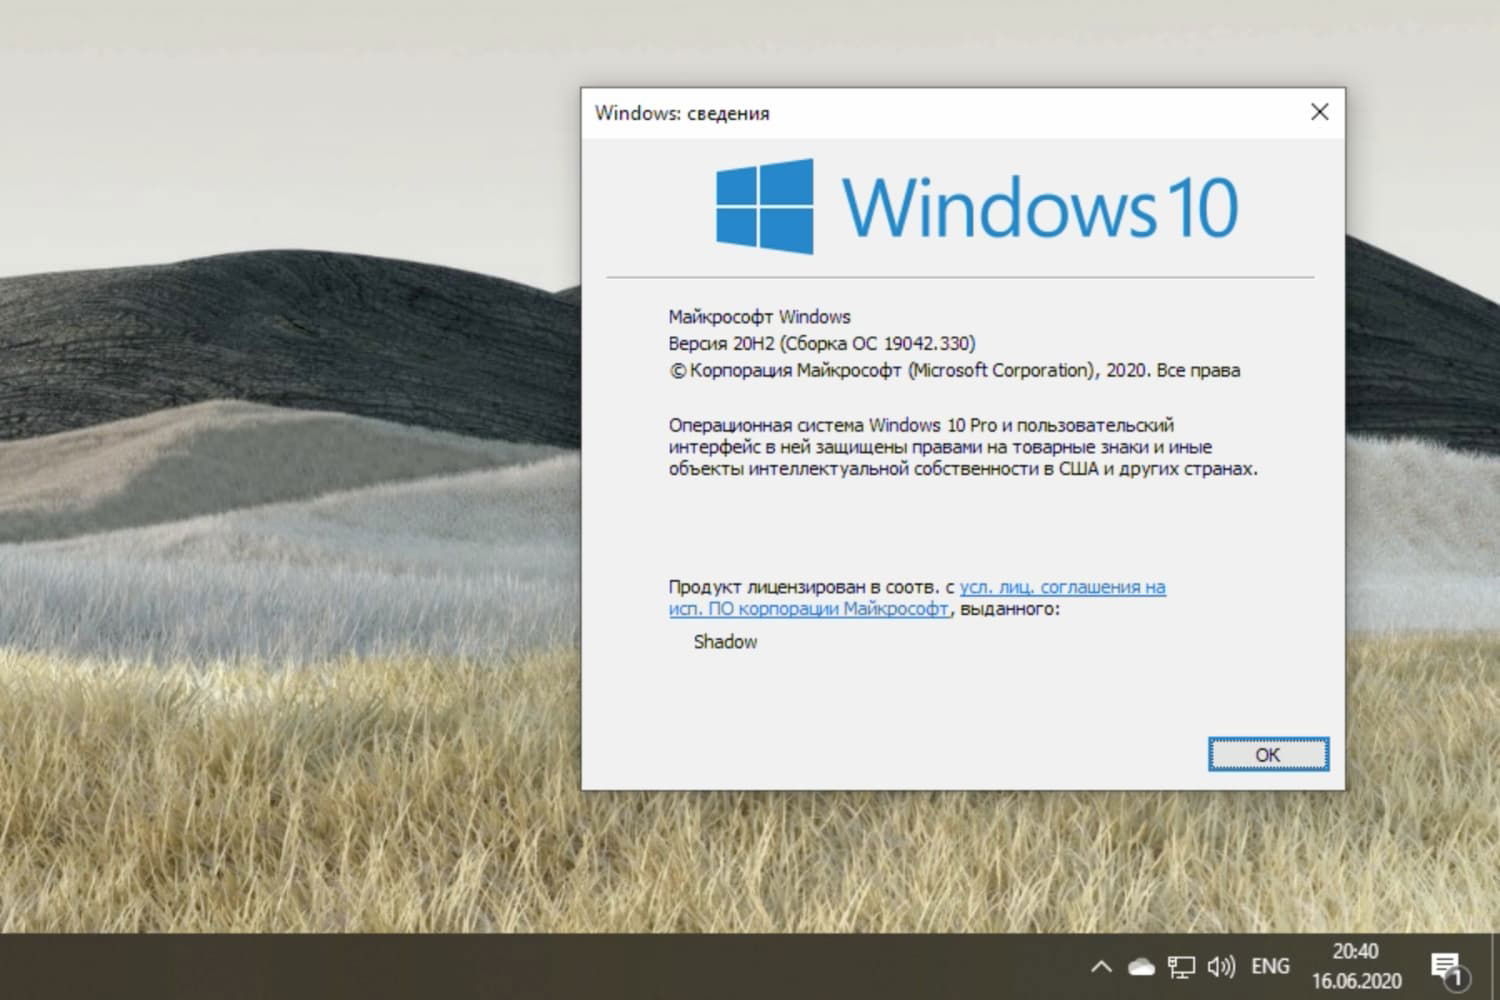Select the Версия 20H2 build text

(823, 343)
